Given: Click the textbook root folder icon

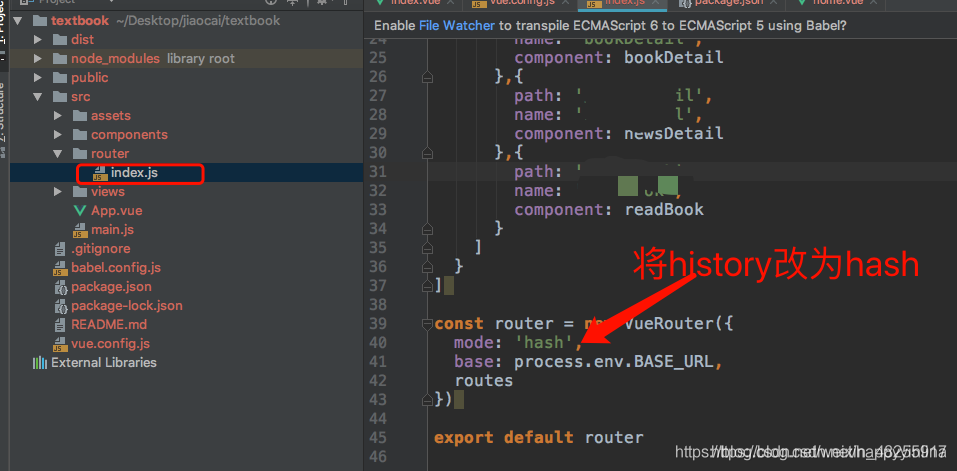Looking at the screenshot, I should [40, 21].
